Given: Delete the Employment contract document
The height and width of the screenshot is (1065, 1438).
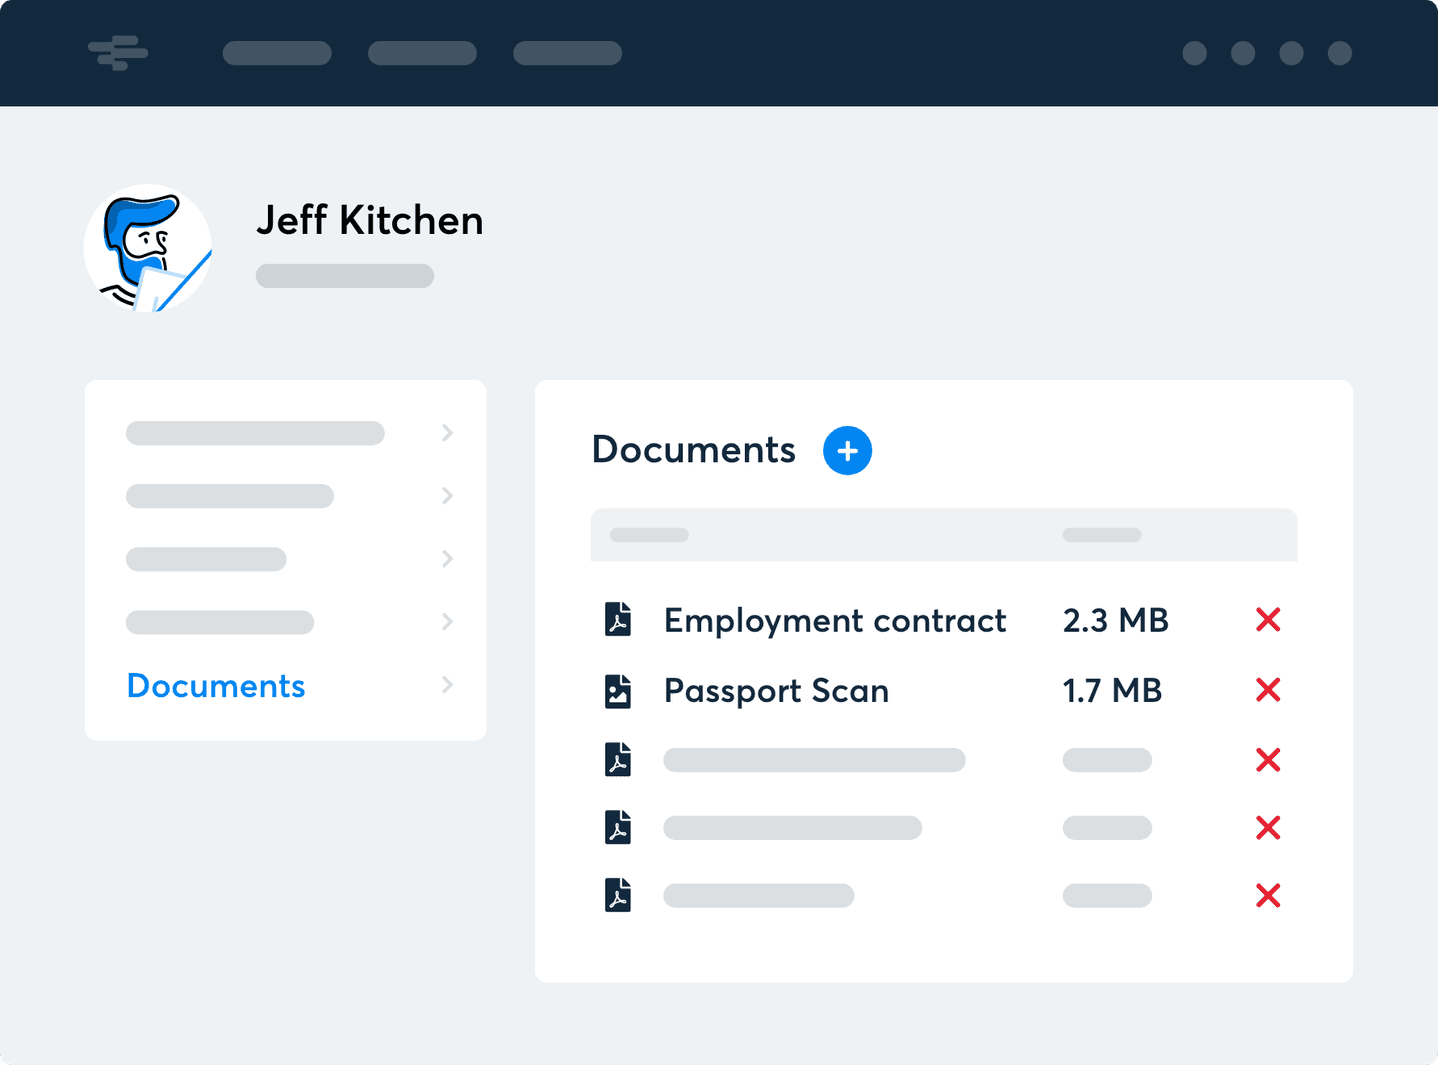Looking at the screenshot, I should point(1268,620).
